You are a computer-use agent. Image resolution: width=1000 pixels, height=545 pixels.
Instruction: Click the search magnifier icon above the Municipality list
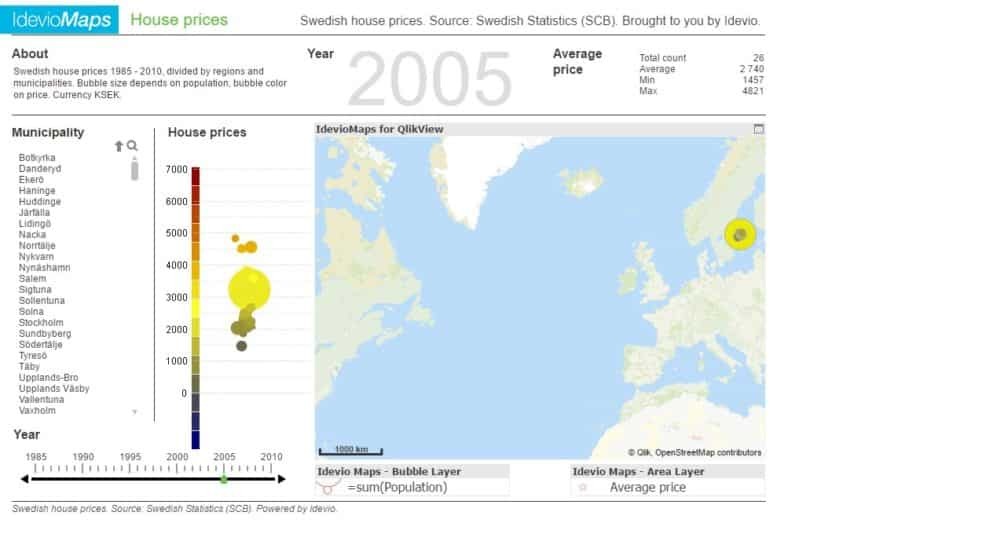click(132, 146)
